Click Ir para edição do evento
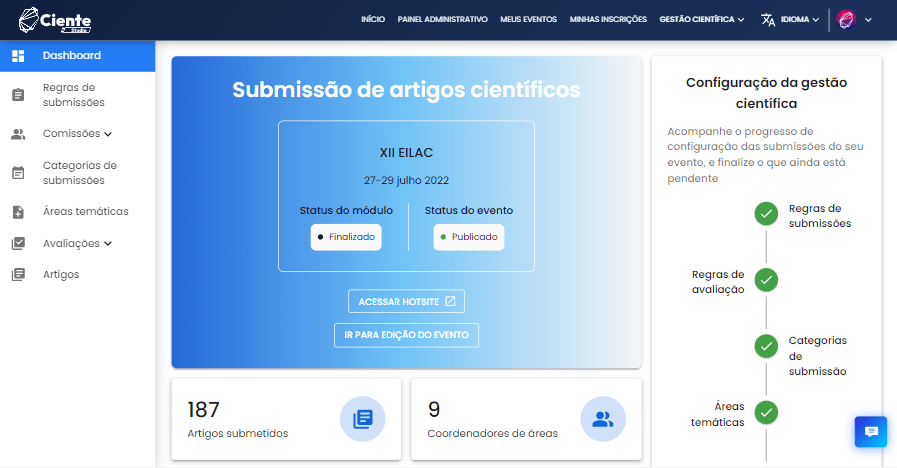 (406, 335)
